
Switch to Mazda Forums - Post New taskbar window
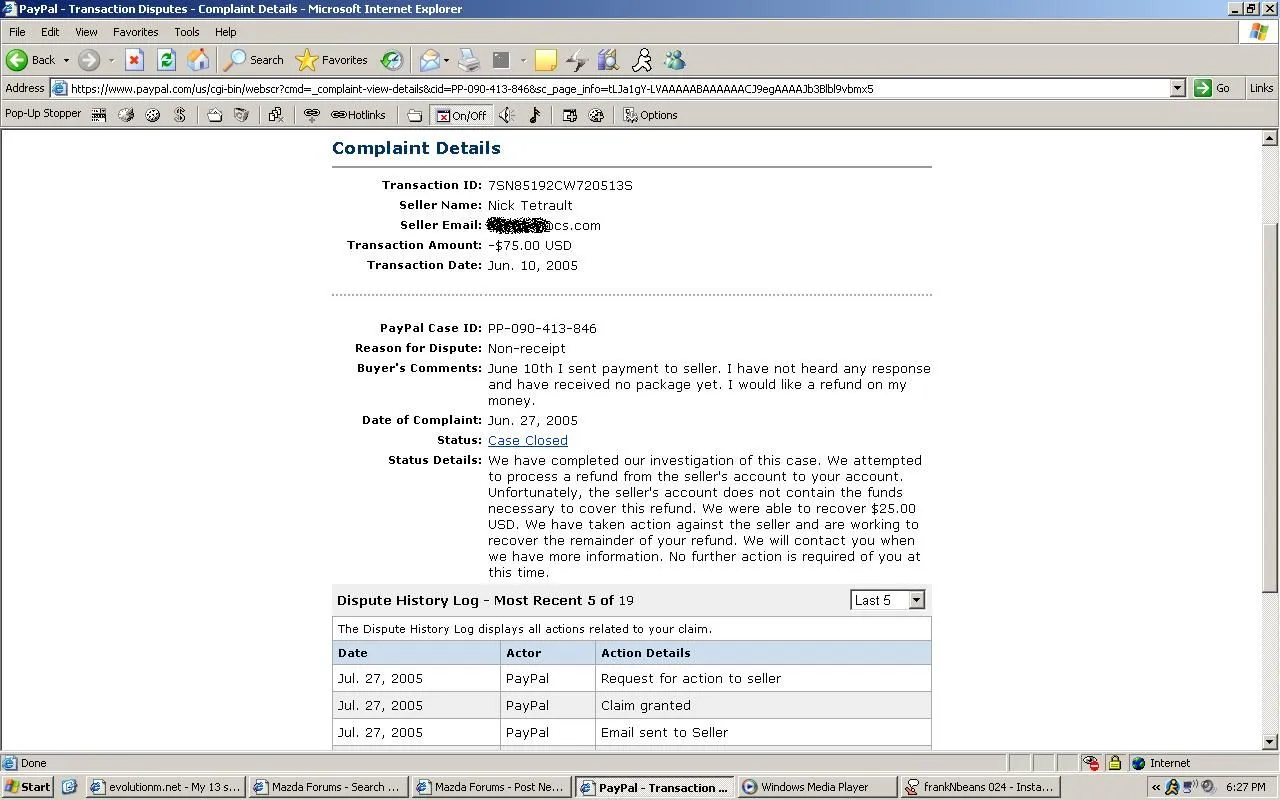tap(491, 787)
